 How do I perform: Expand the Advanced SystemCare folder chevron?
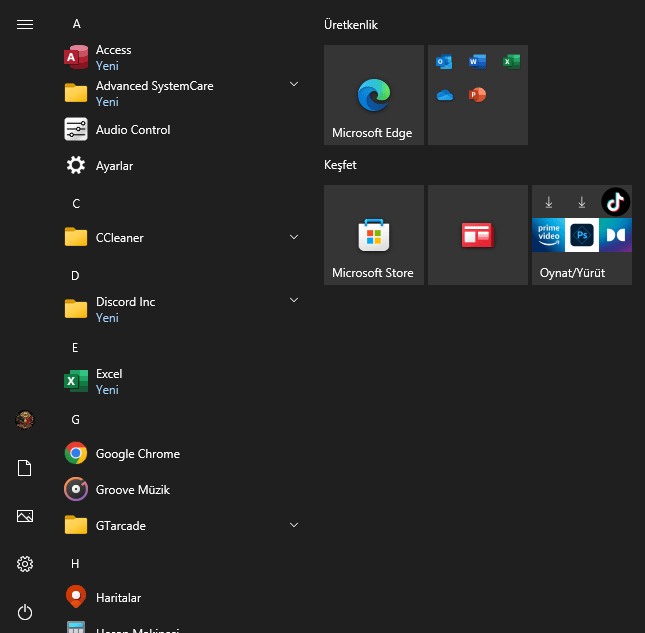pyautogui.click(x=294, y=84)
